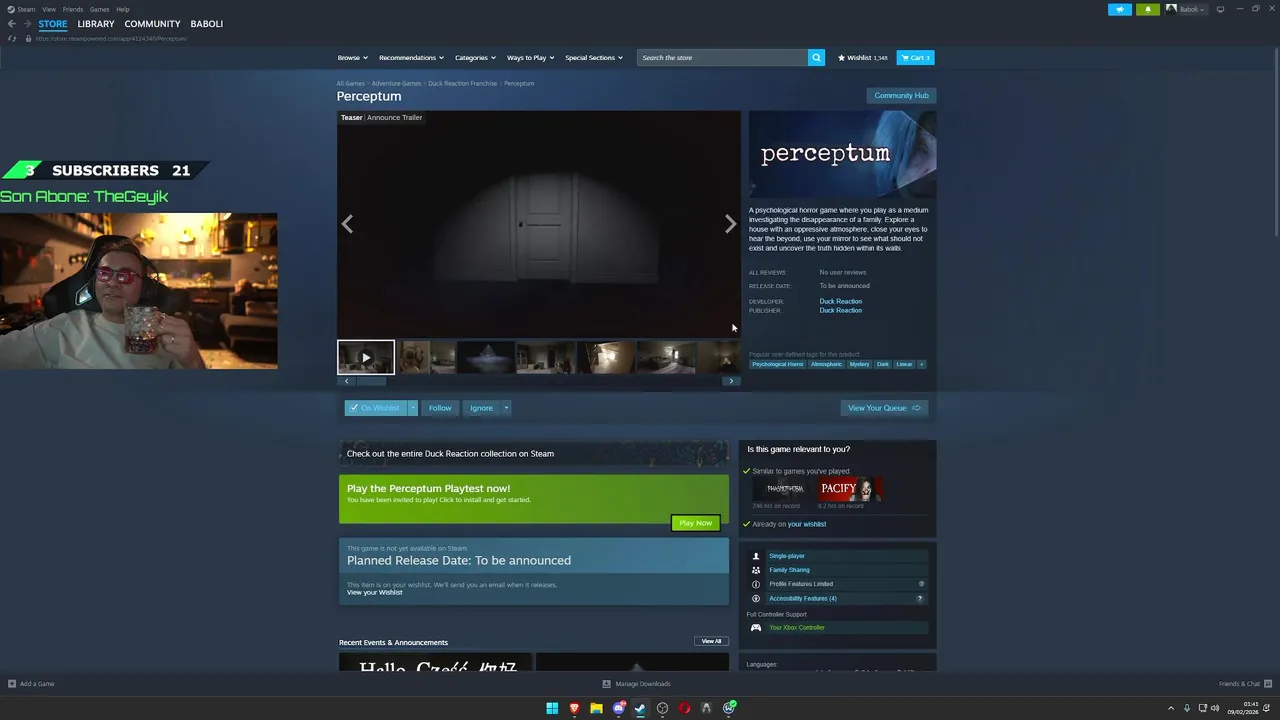Screen dimensions: 1280x720
Task: Open Wishlist link in header
Action: (862, 58)
